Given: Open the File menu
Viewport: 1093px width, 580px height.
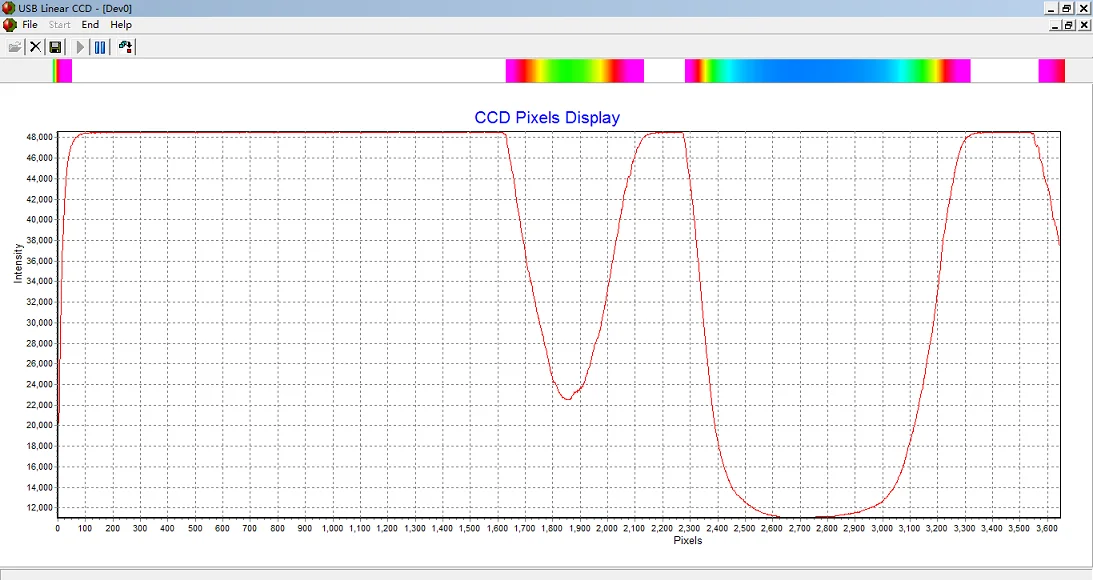Looking at the screenshot, I should click(x=30, y=24).
